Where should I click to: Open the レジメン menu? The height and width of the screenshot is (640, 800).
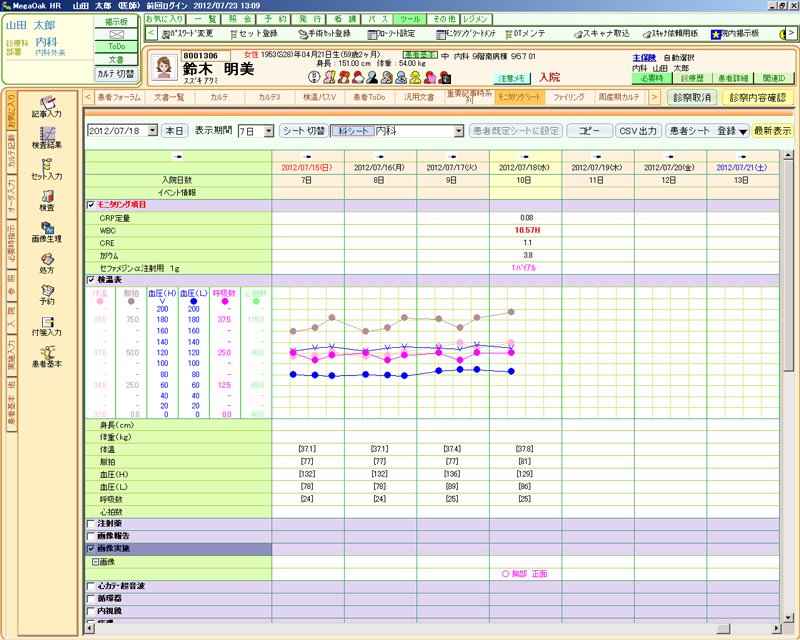tap(475, 19)
